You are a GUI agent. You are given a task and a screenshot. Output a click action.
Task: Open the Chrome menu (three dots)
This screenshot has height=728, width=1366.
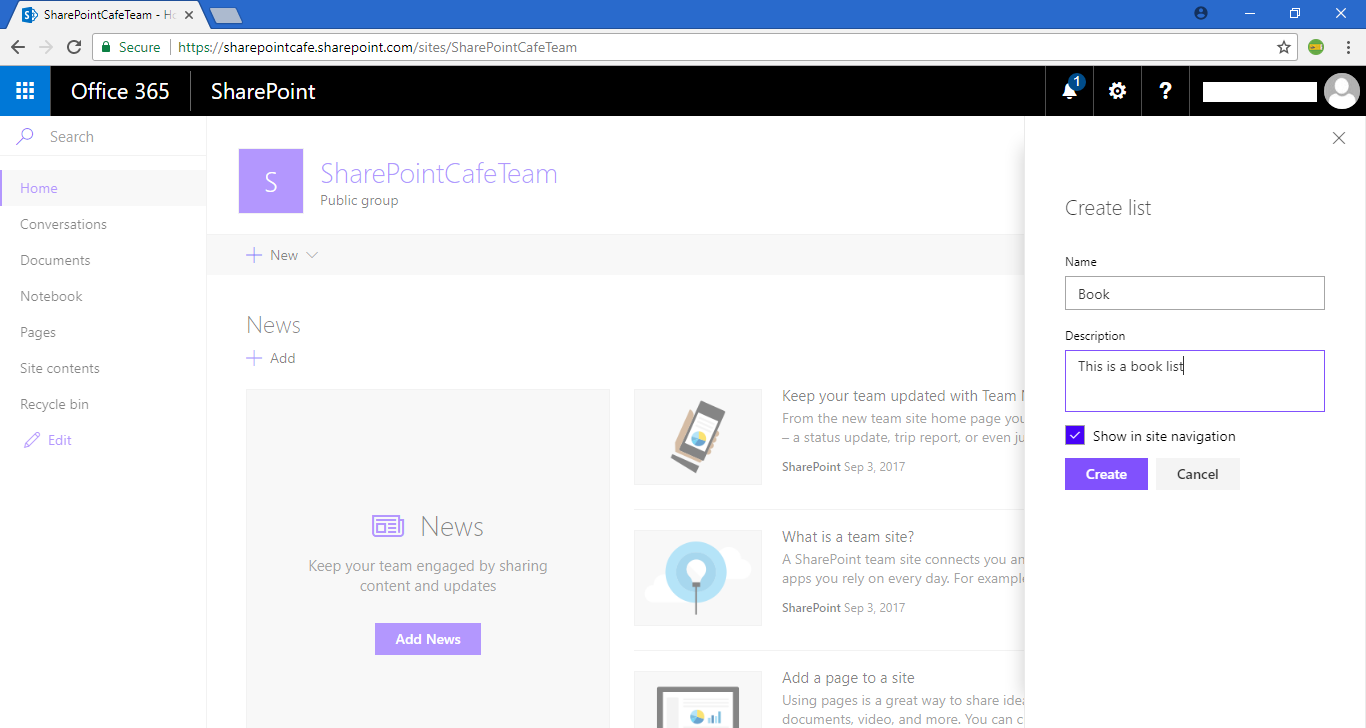1346,47
